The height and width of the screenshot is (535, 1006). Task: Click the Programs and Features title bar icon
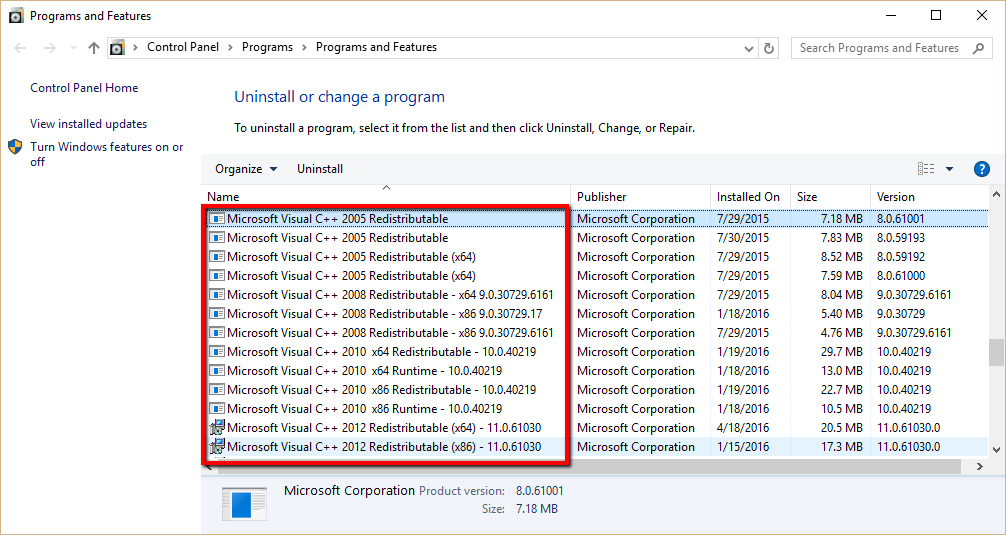[x=16, y=16]
